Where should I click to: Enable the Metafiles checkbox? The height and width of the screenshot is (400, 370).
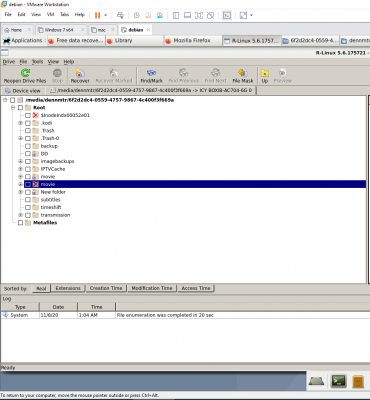tap(20, 223)
